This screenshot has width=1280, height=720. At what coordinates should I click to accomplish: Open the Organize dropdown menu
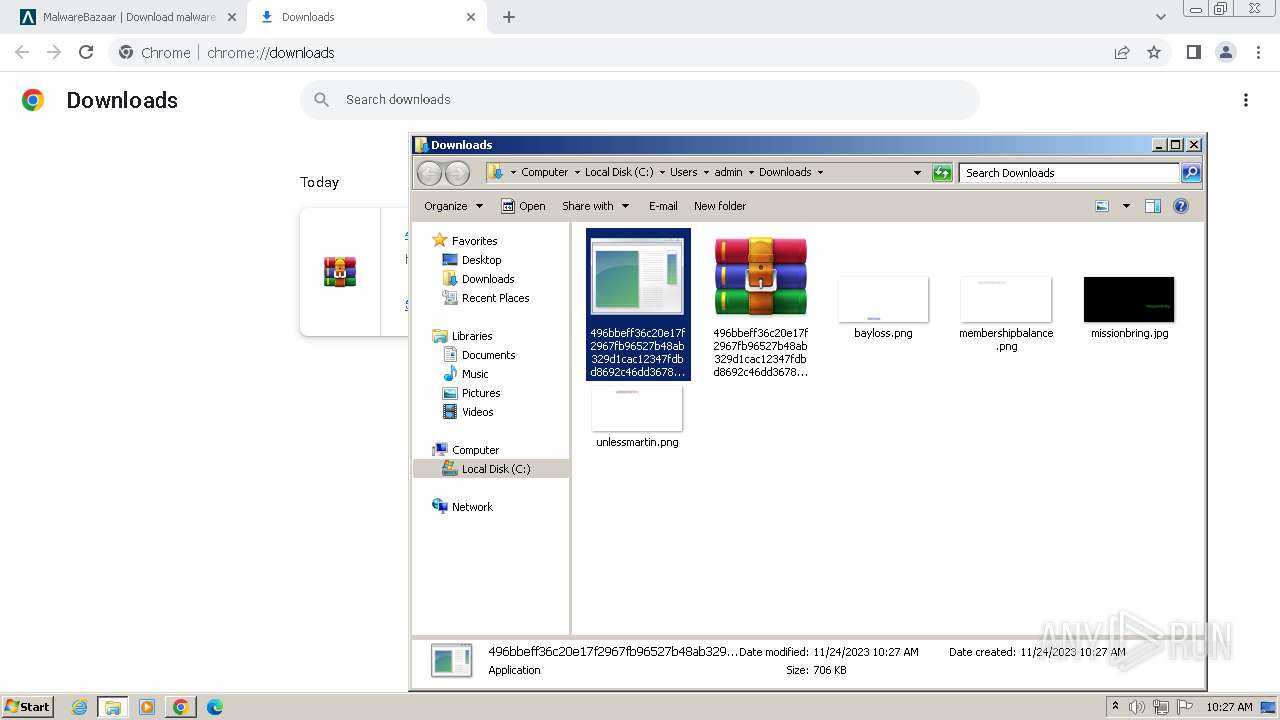[x=453, y=206]
